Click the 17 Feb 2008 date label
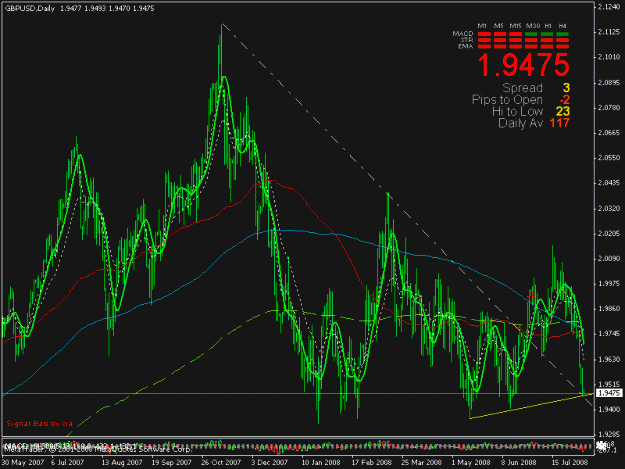The width and height of the screenshot is (625, 469). coord(371,462)
